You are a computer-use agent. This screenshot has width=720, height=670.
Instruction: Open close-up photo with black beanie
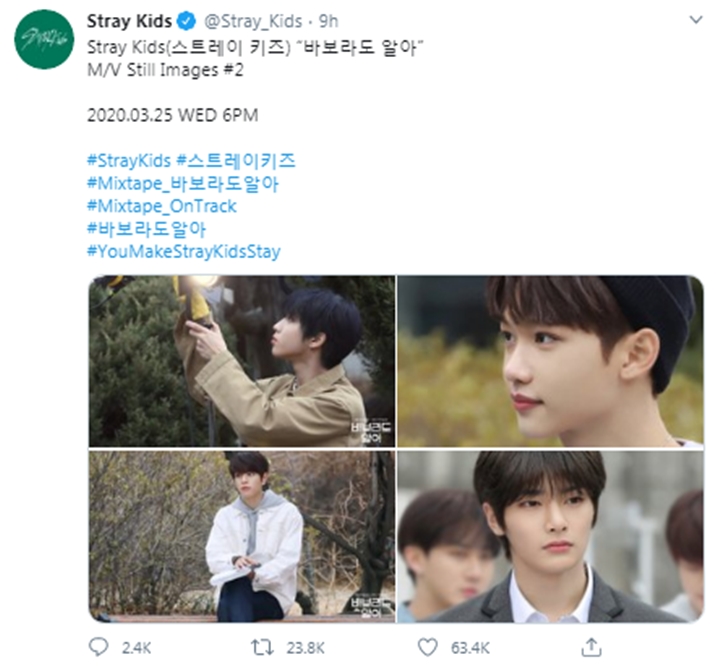(550, 361)
